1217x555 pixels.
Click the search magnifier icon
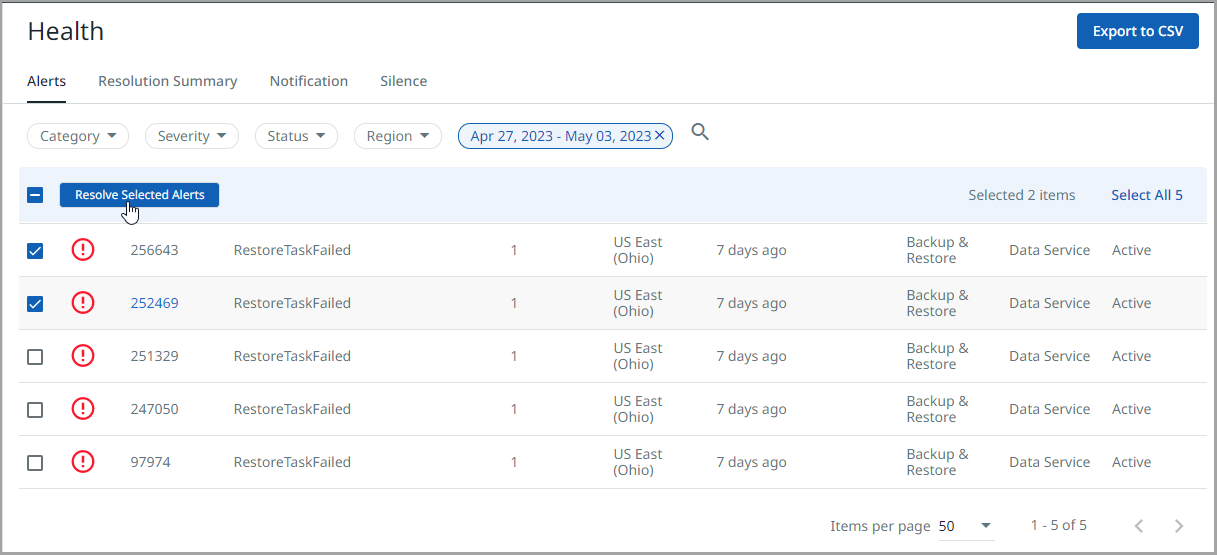[700, 132]
